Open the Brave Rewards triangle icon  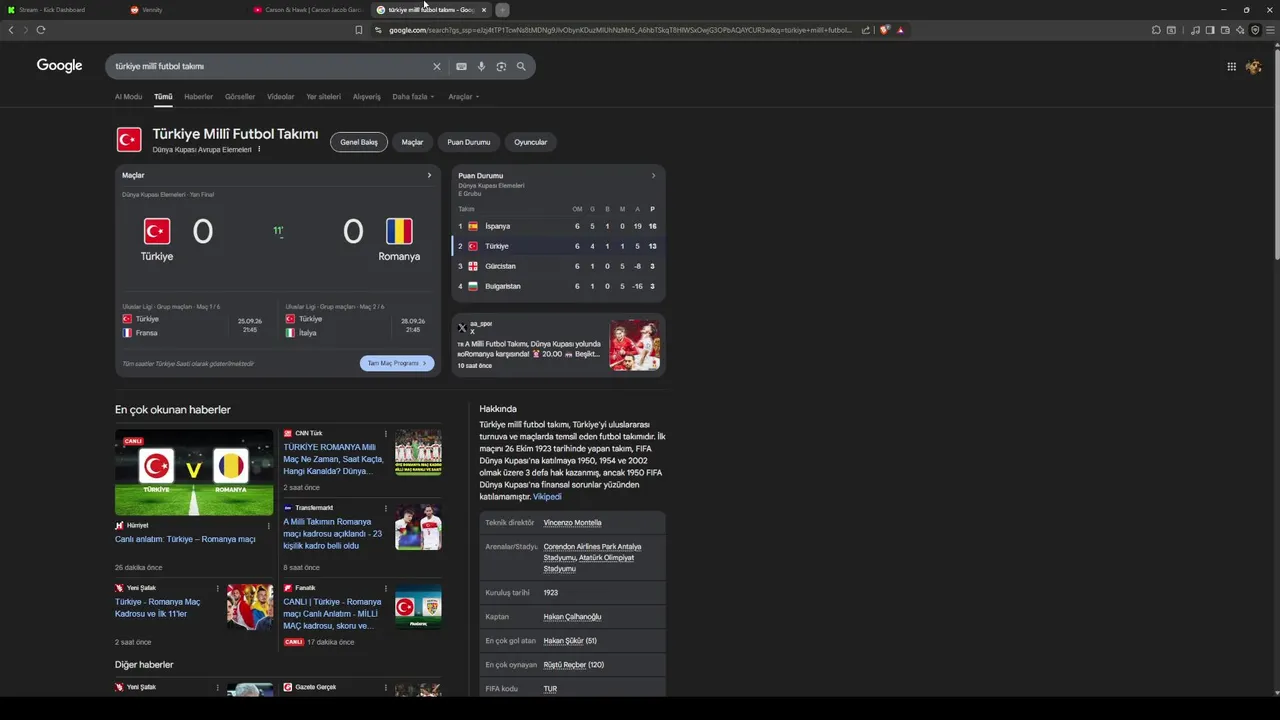pyautogui.click(x=900, y=30)
